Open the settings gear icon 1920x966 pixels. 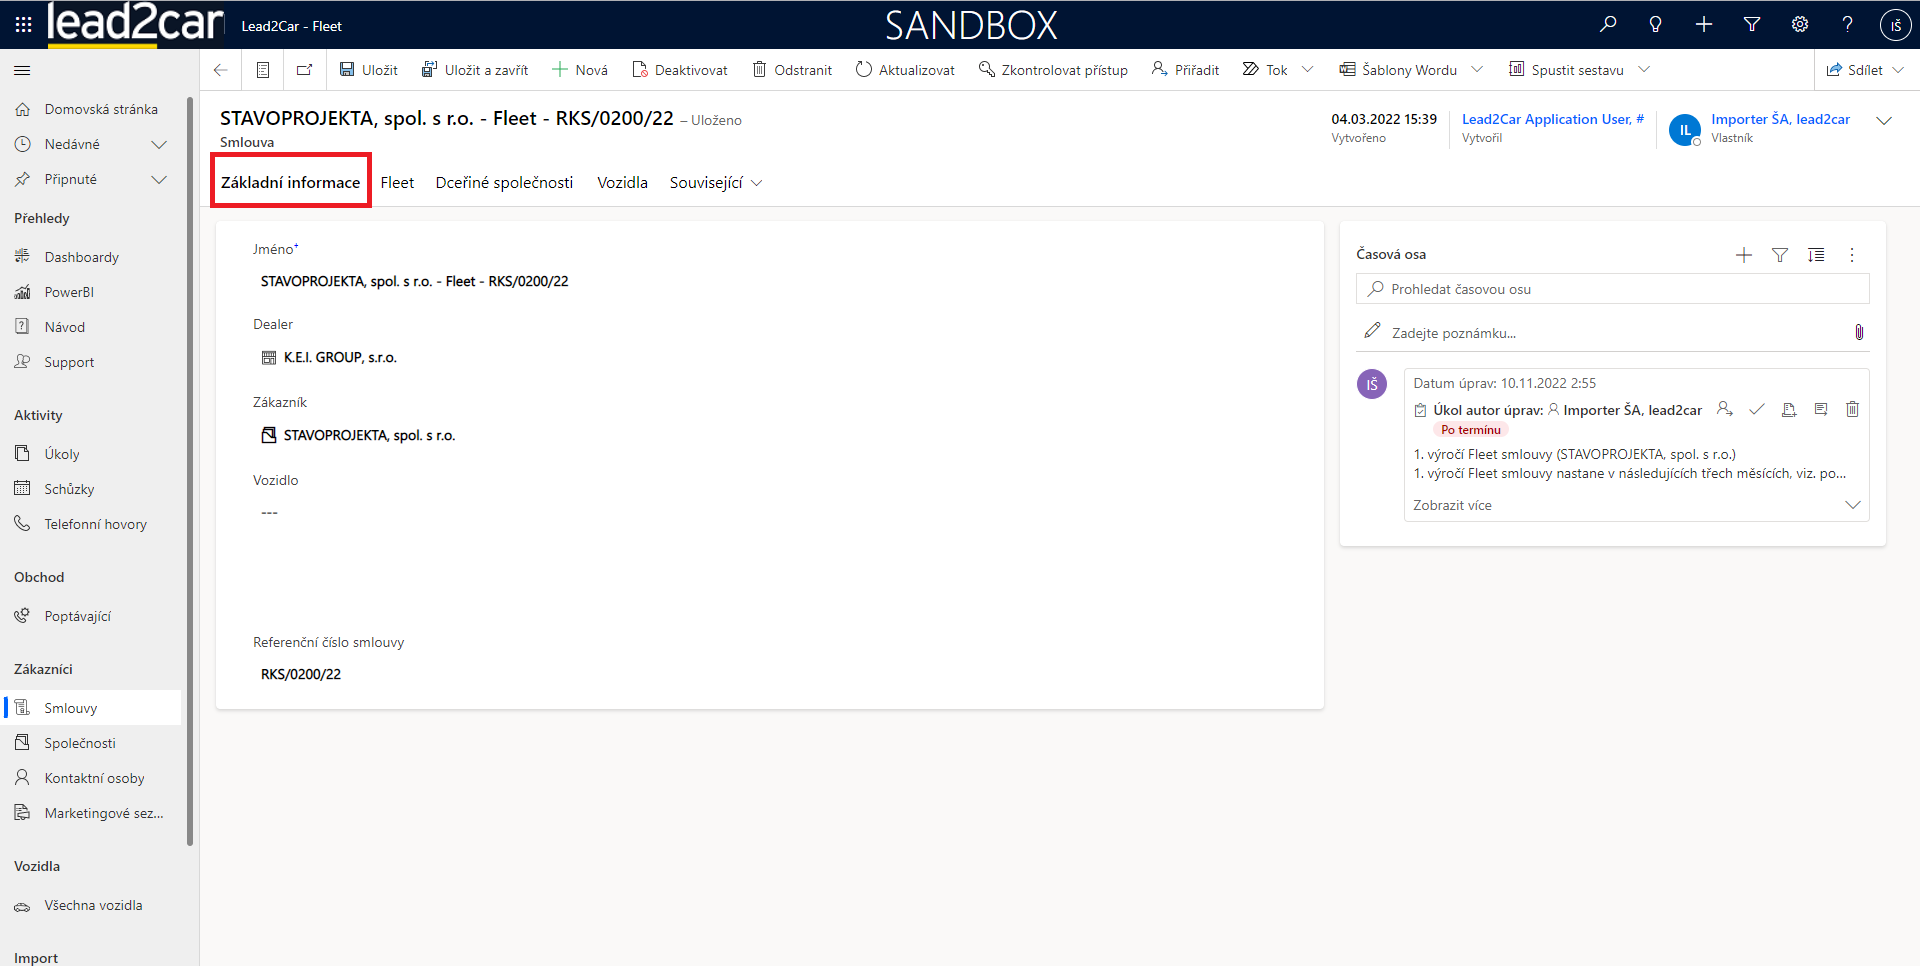(x=1800, y=24)
